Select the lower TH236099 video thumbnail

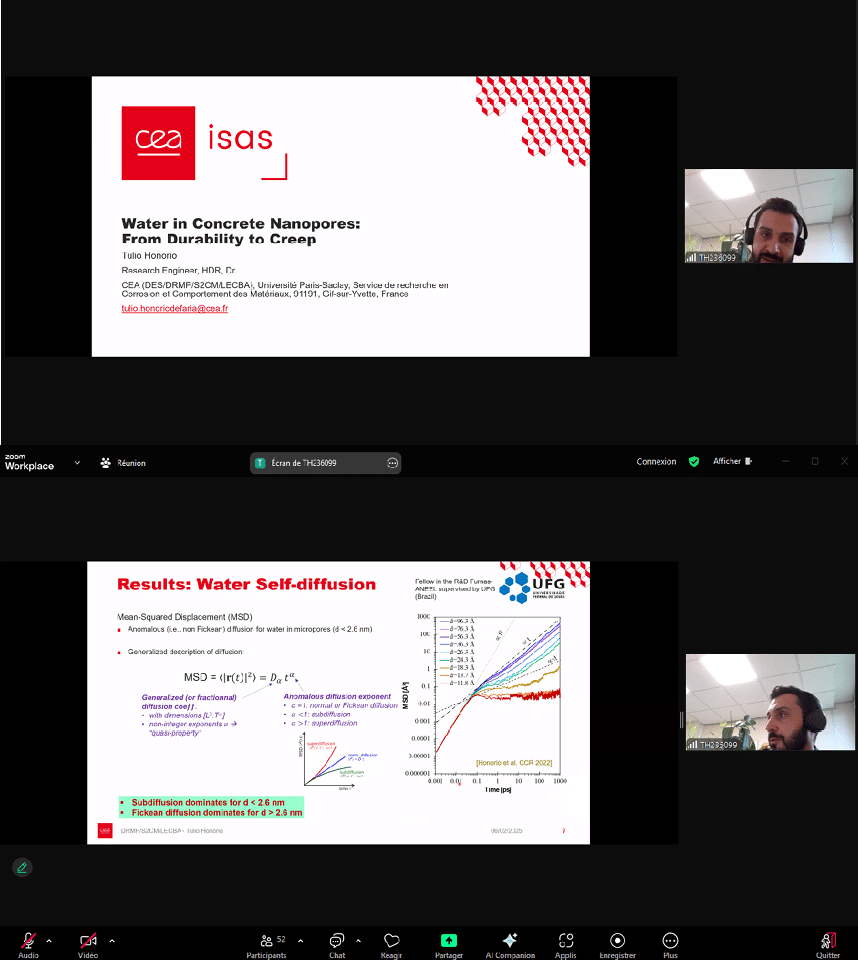point(770,702)
